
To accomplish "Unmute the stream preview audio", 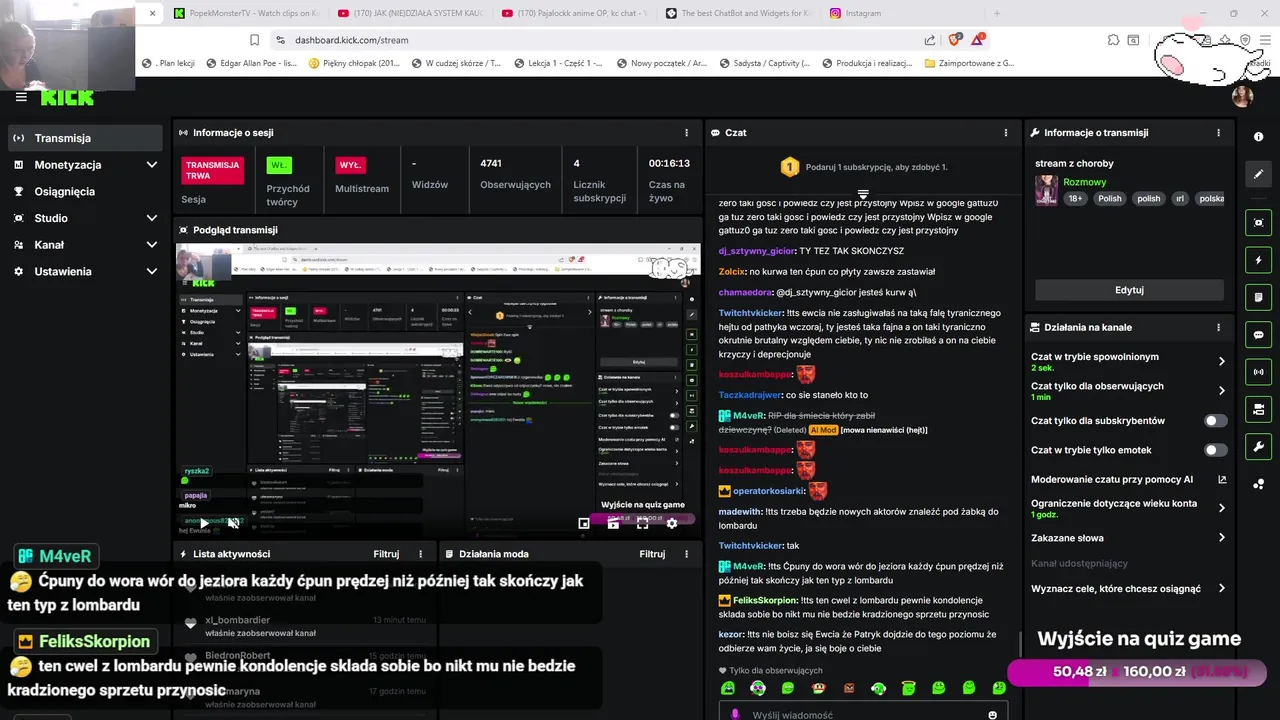I will tap(233, 523).
